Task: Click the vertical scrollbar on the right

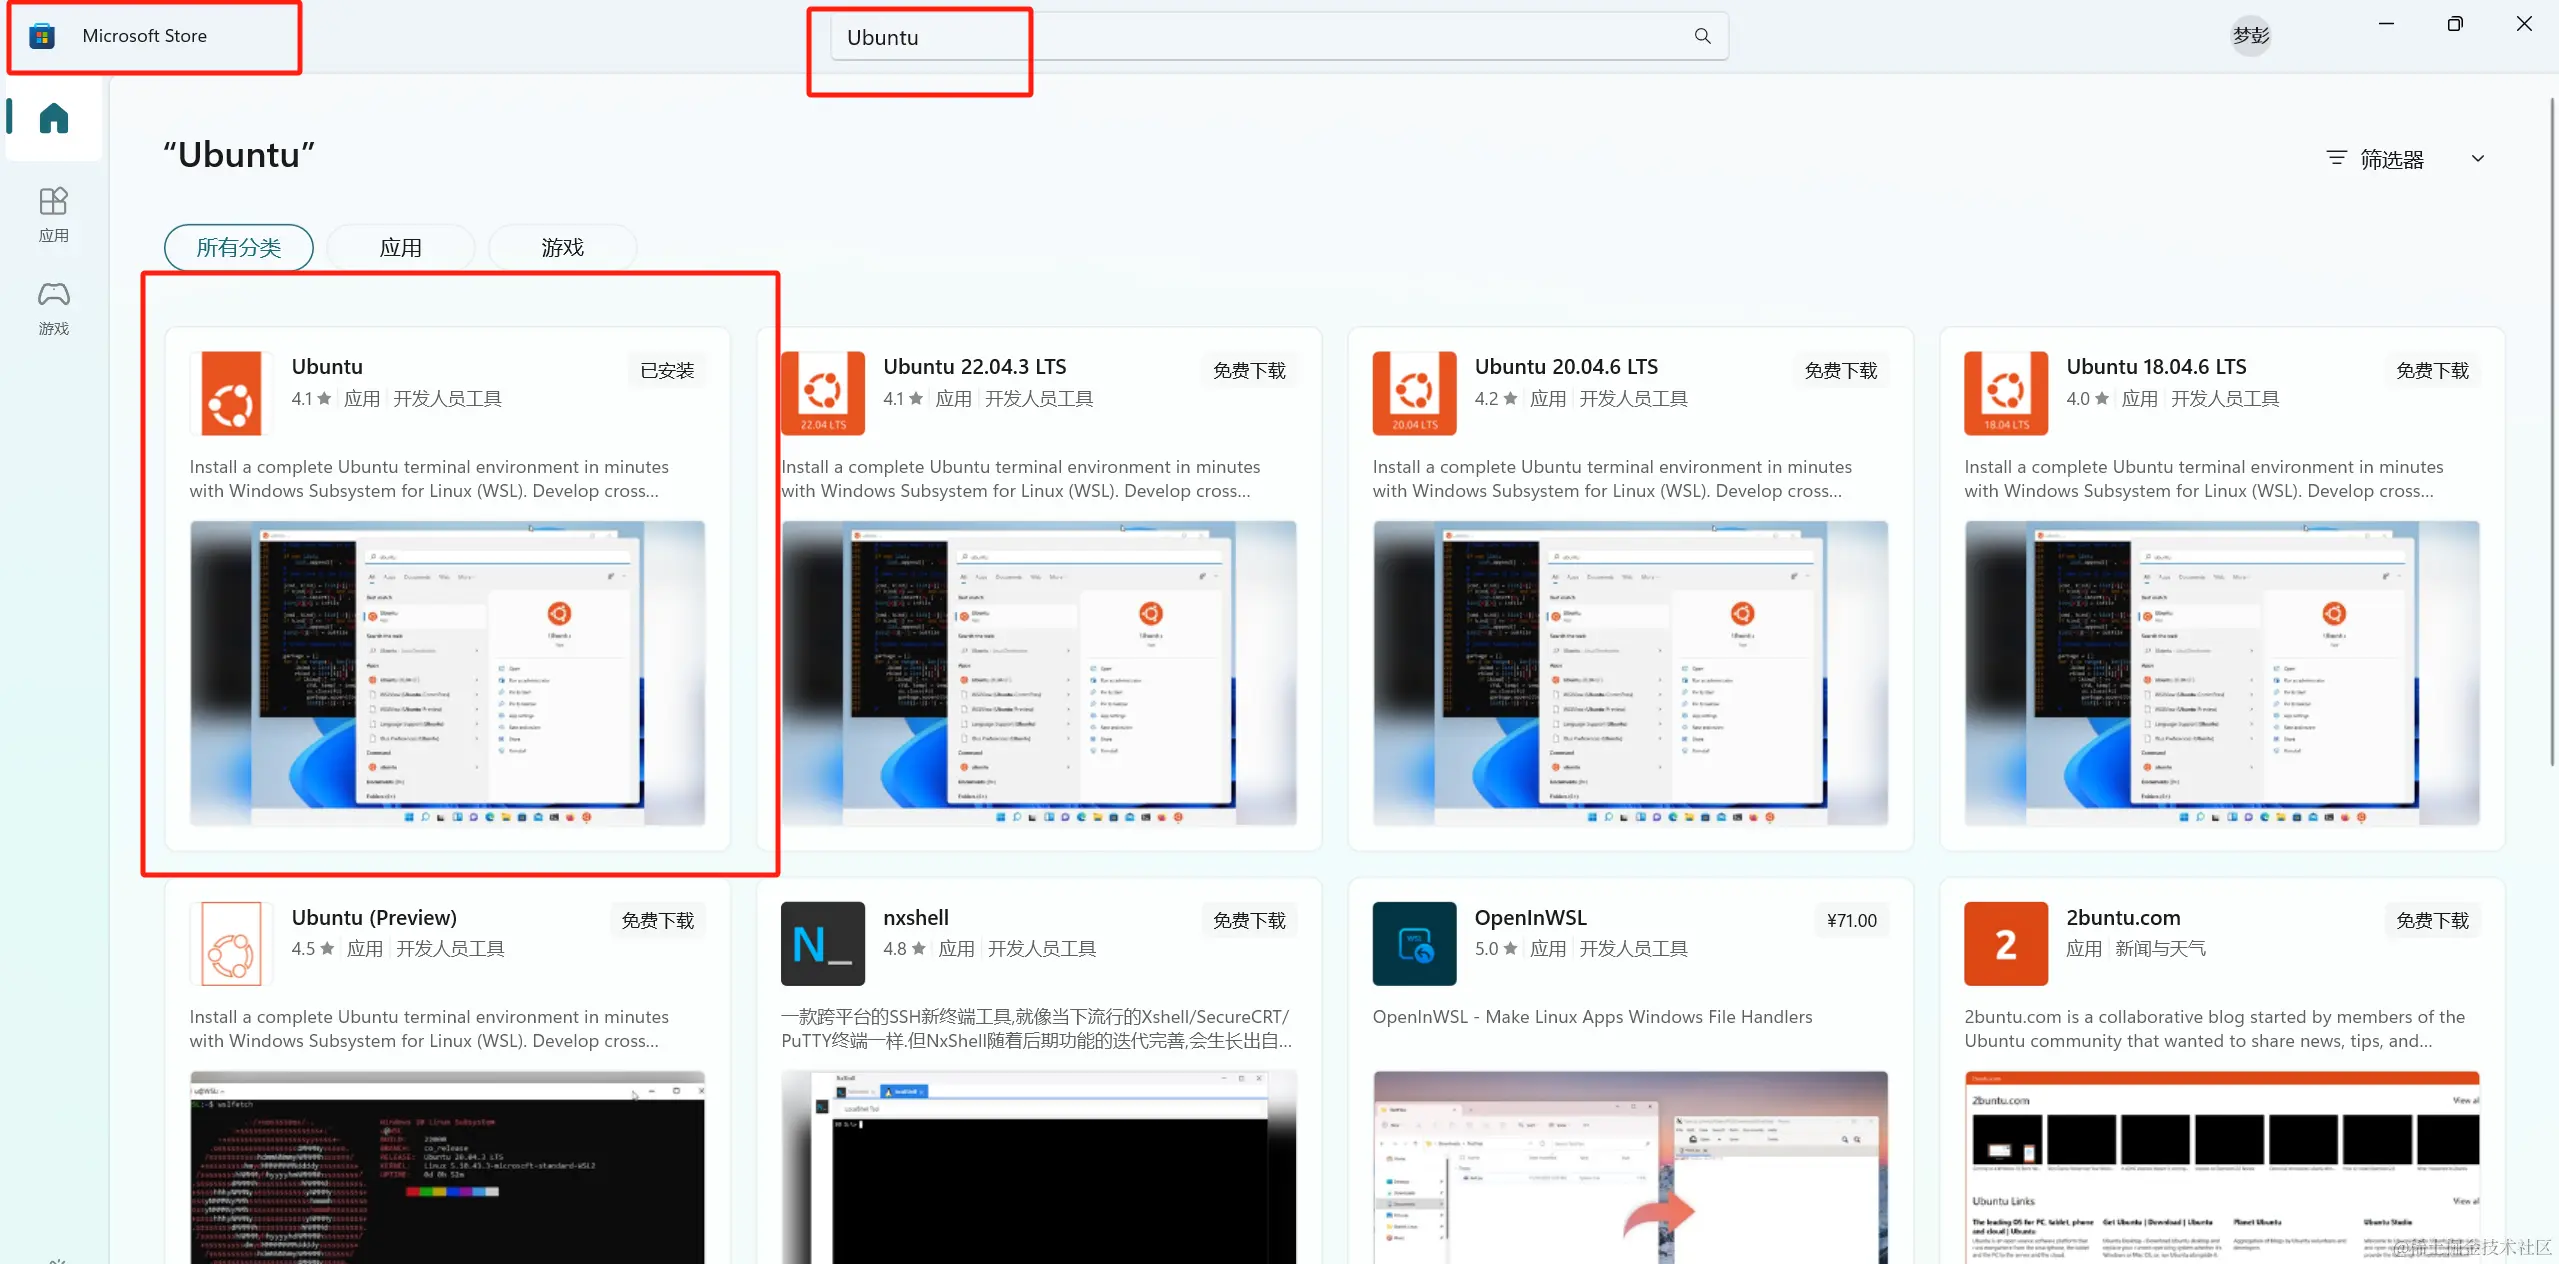Action: pyautogui.click(x=2551, y=430)
